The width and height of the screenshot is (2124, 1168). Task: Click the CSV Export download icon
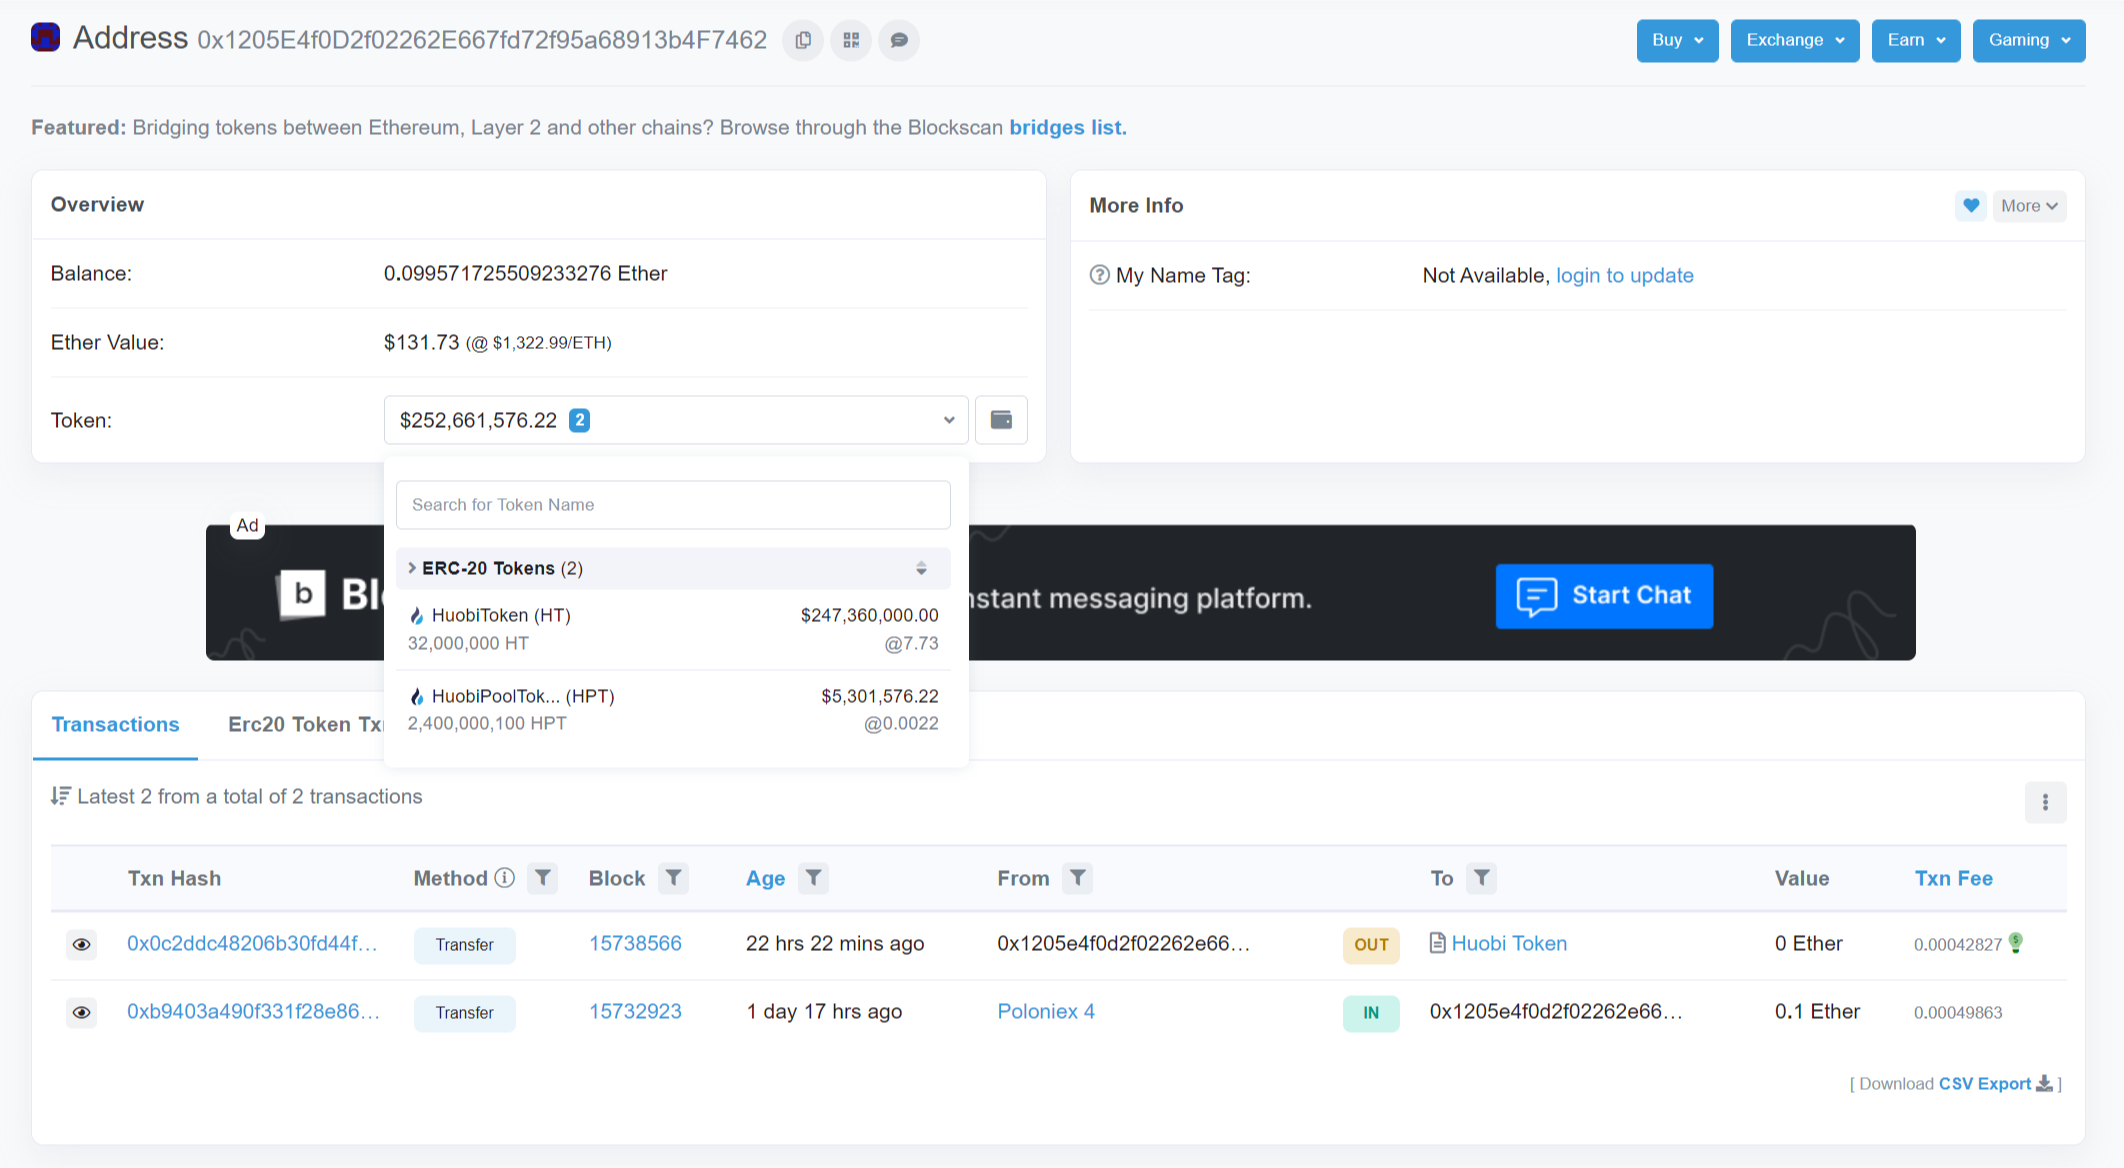coord(2045,1084)
